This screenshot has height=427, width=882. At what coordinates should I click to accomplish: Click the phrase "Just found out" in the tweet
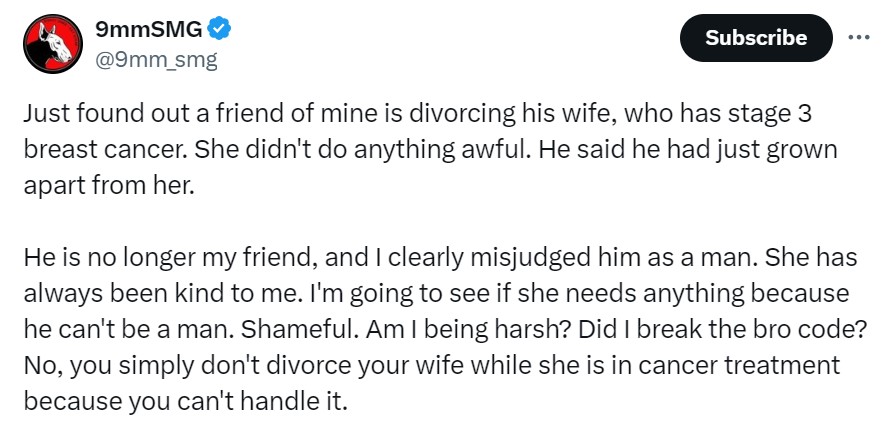tap(87, 112)
